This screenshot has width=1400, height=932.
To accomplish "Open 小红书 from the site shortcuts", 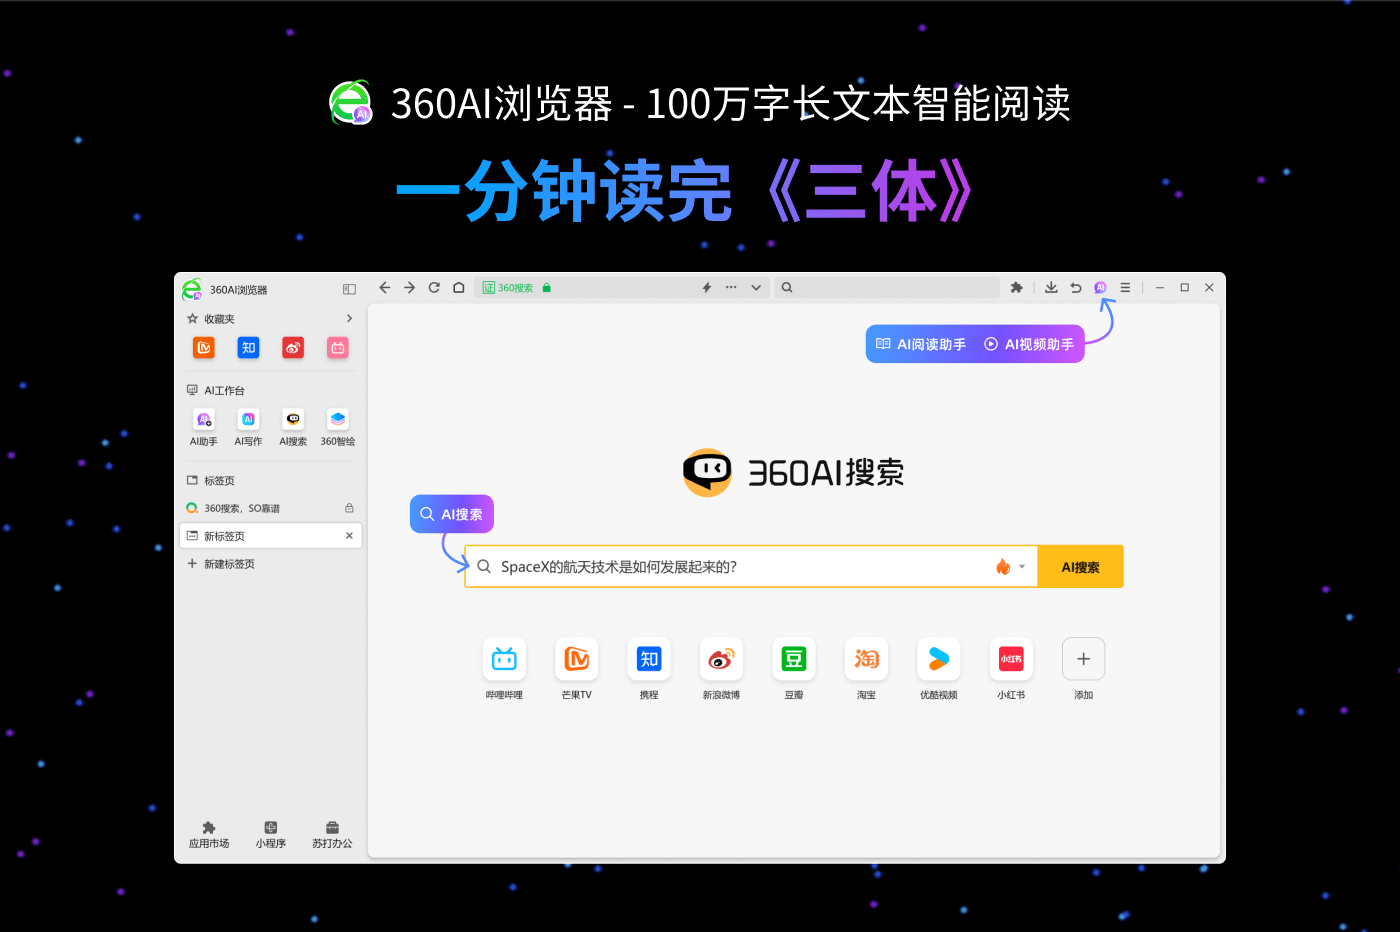I will 1011,658.
